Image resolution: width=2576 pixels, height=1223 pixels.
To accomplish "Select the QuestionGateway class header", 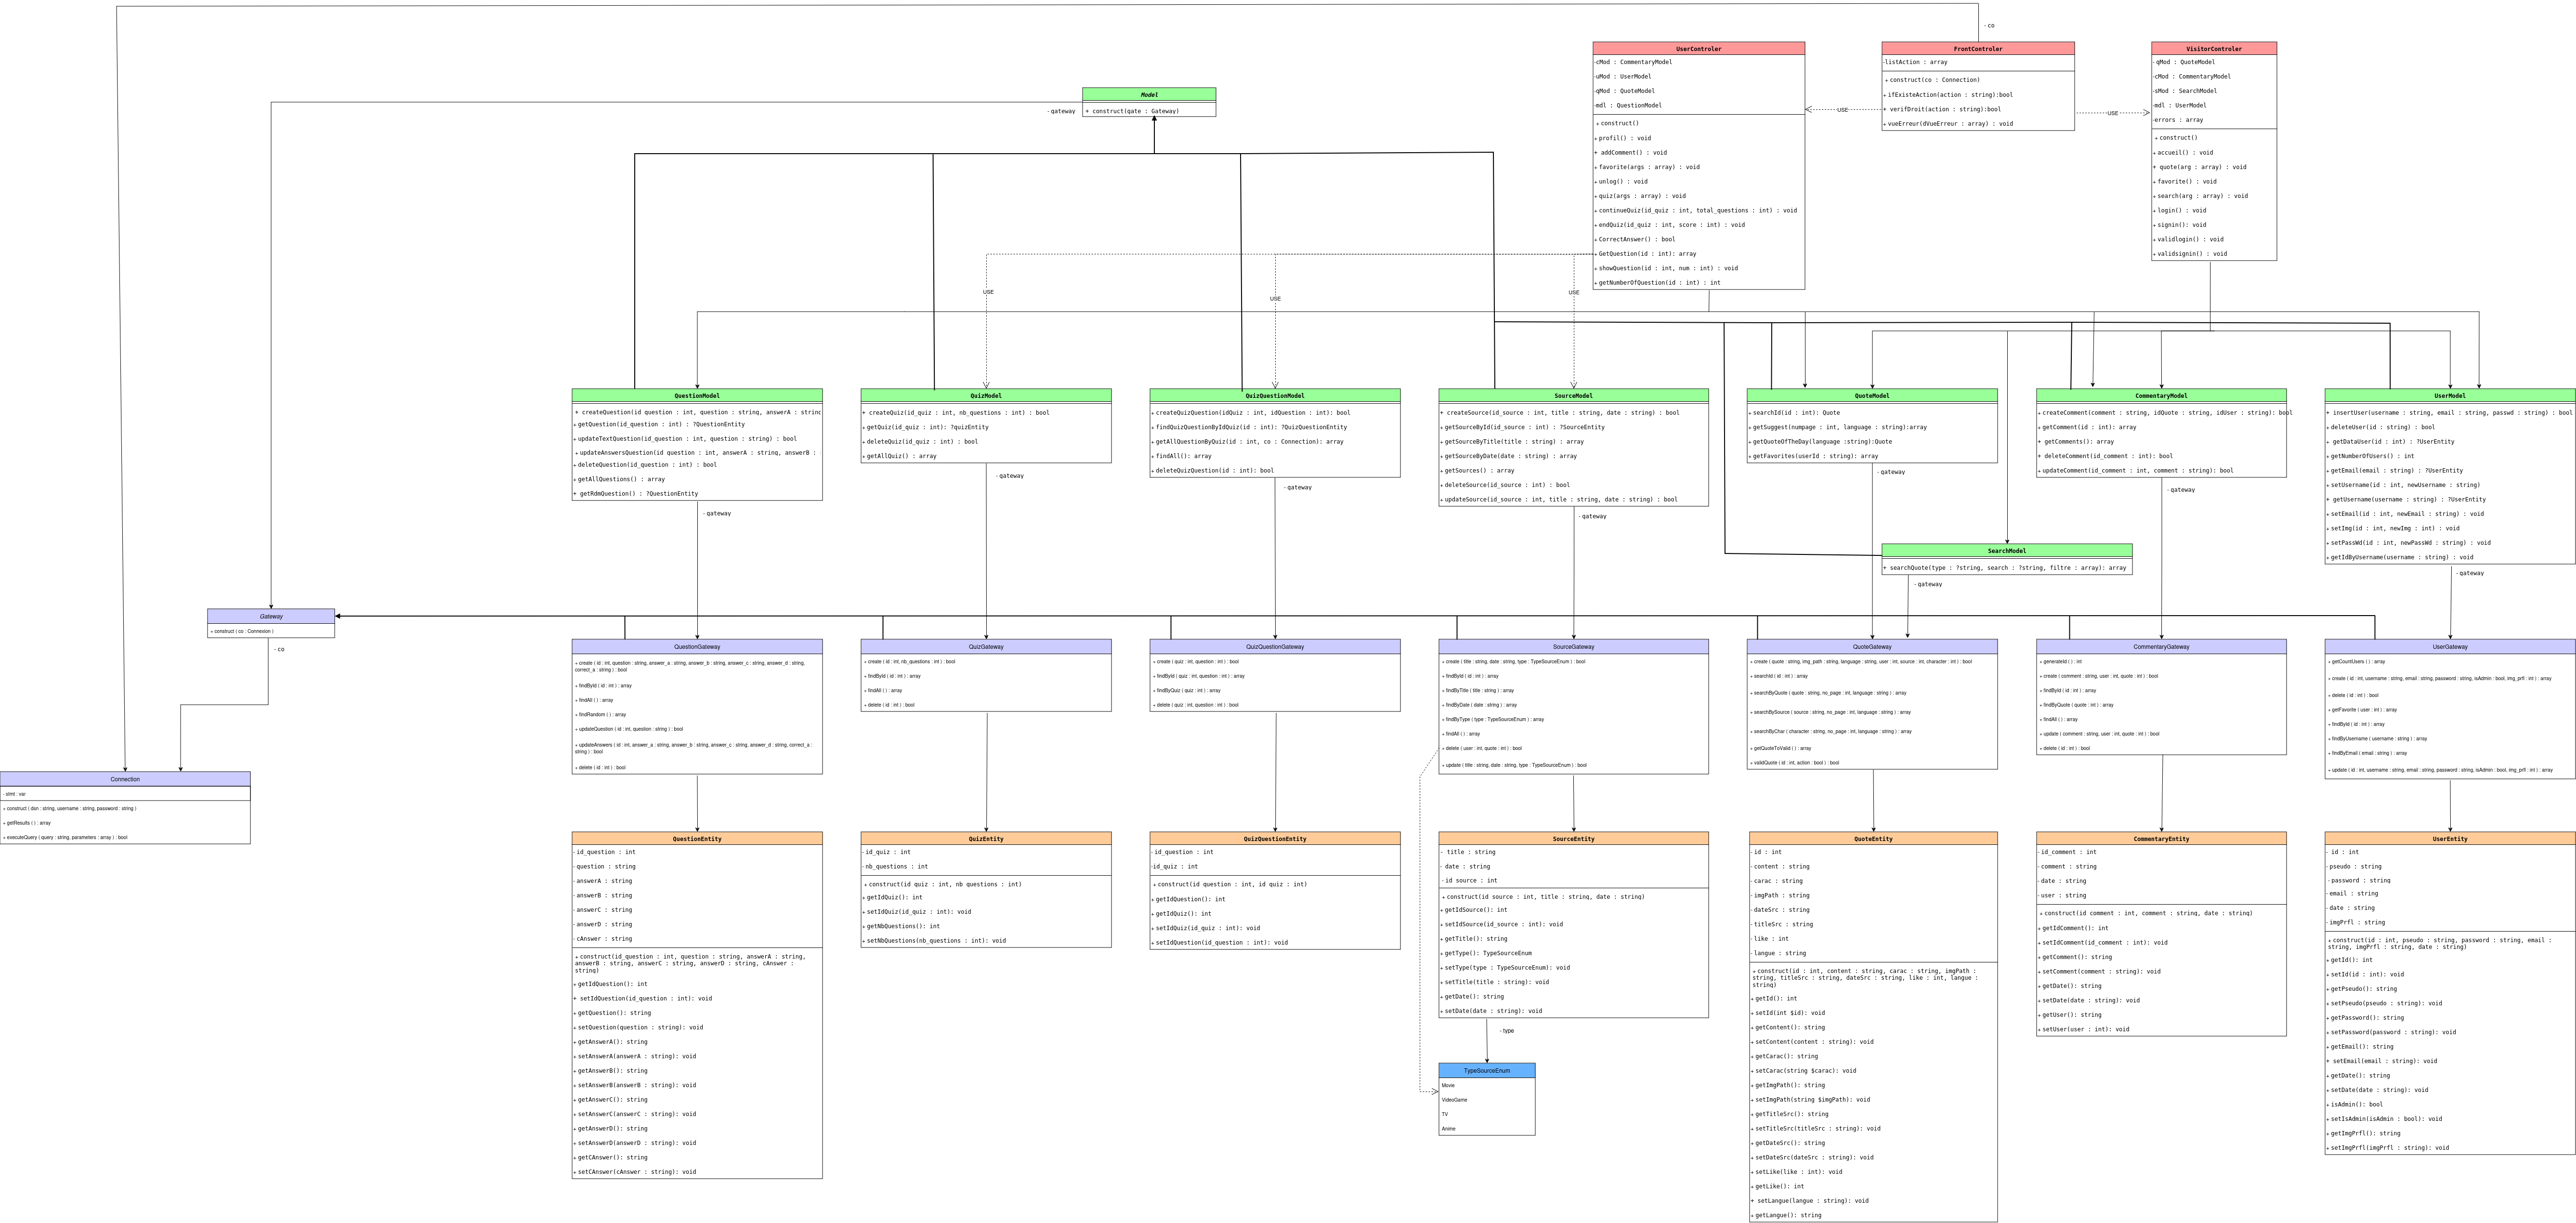I will point(697,647).
